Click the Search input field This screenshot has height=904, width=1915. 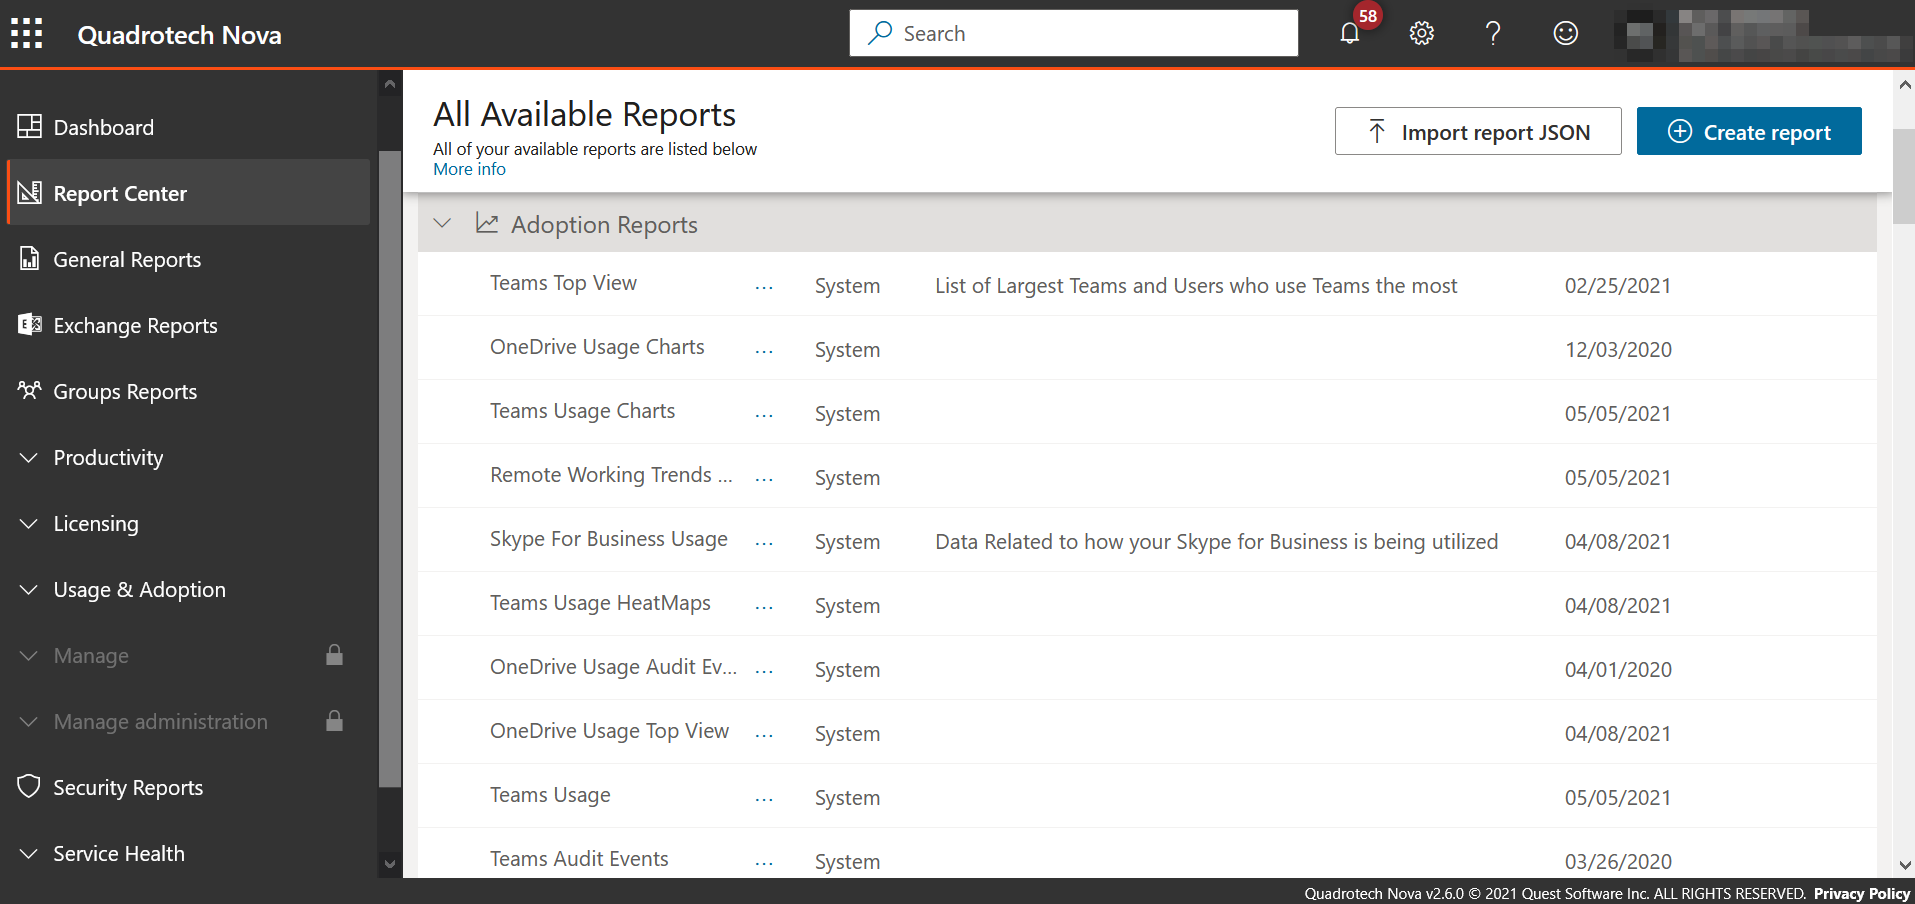click(1074, 33)
